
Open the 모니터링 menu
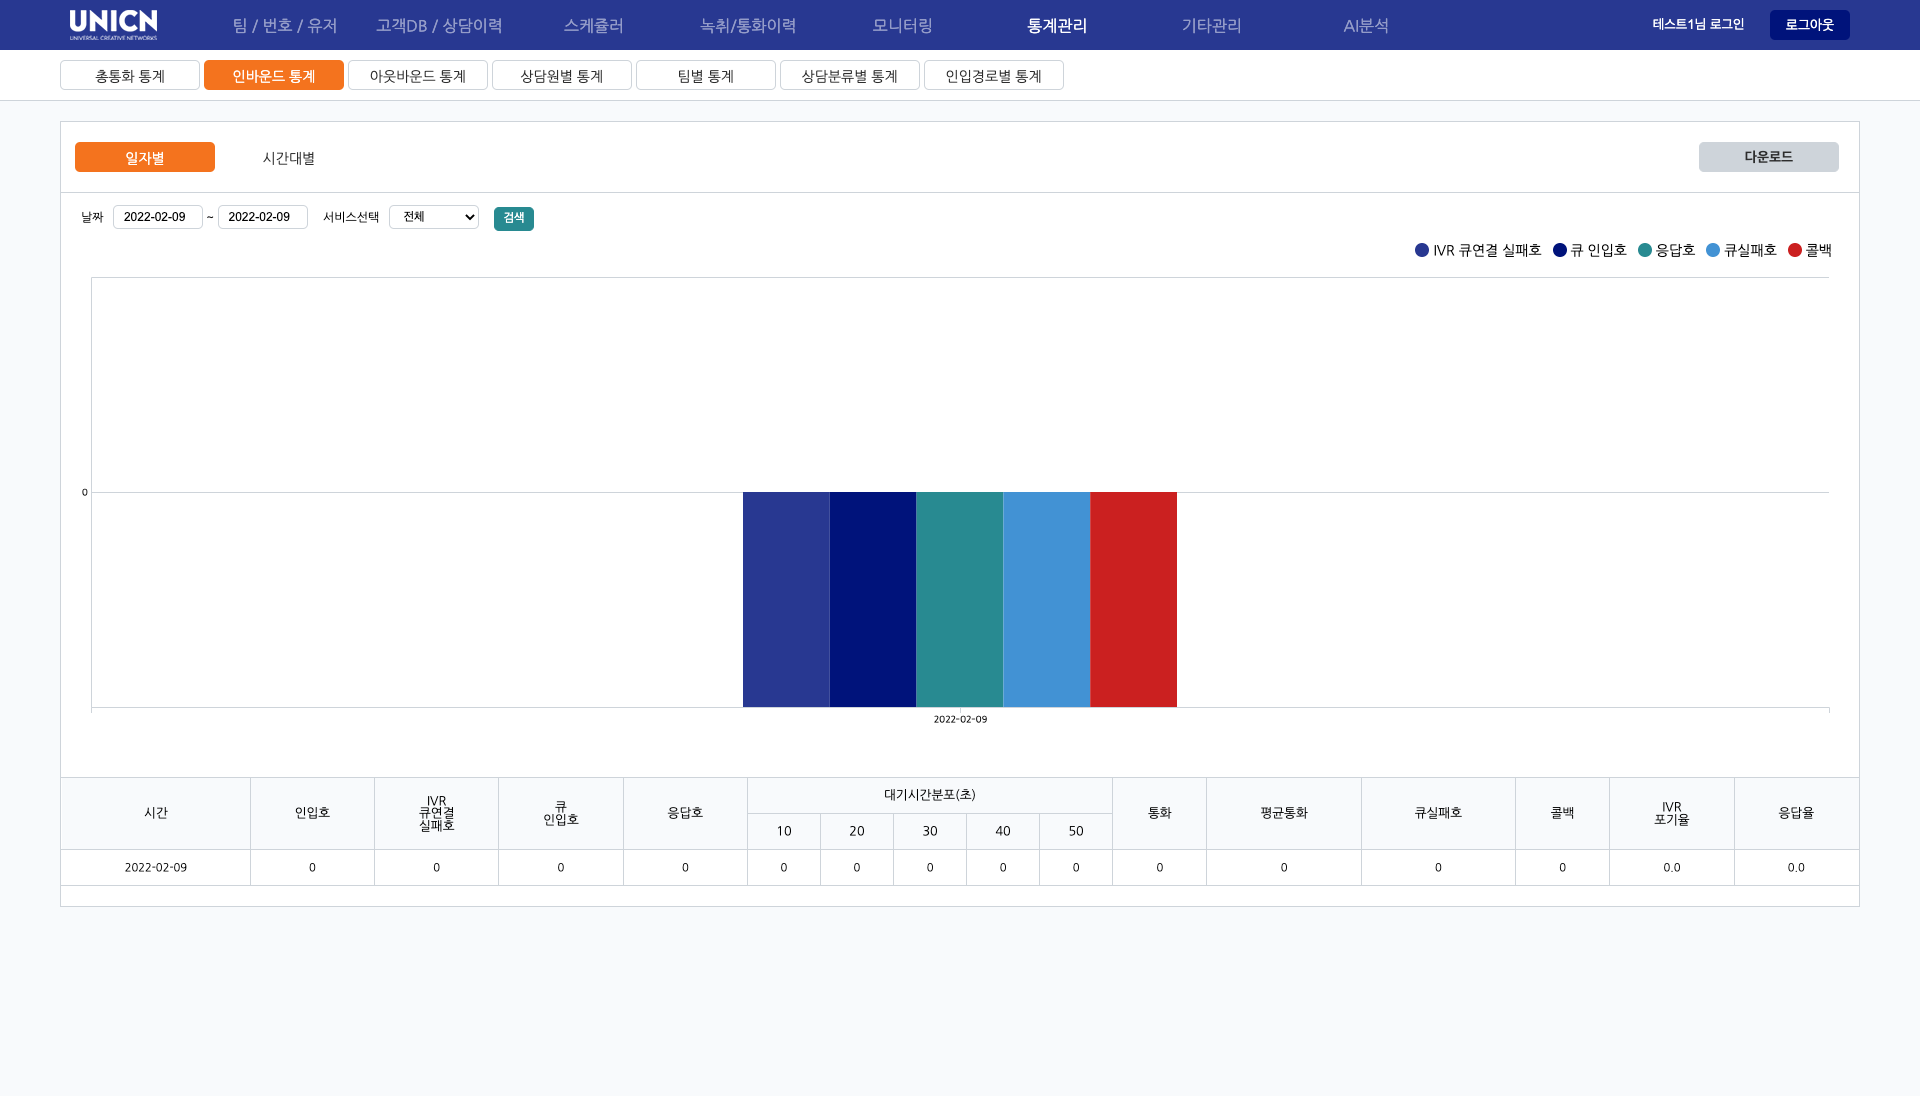click(x=902, y=25)
